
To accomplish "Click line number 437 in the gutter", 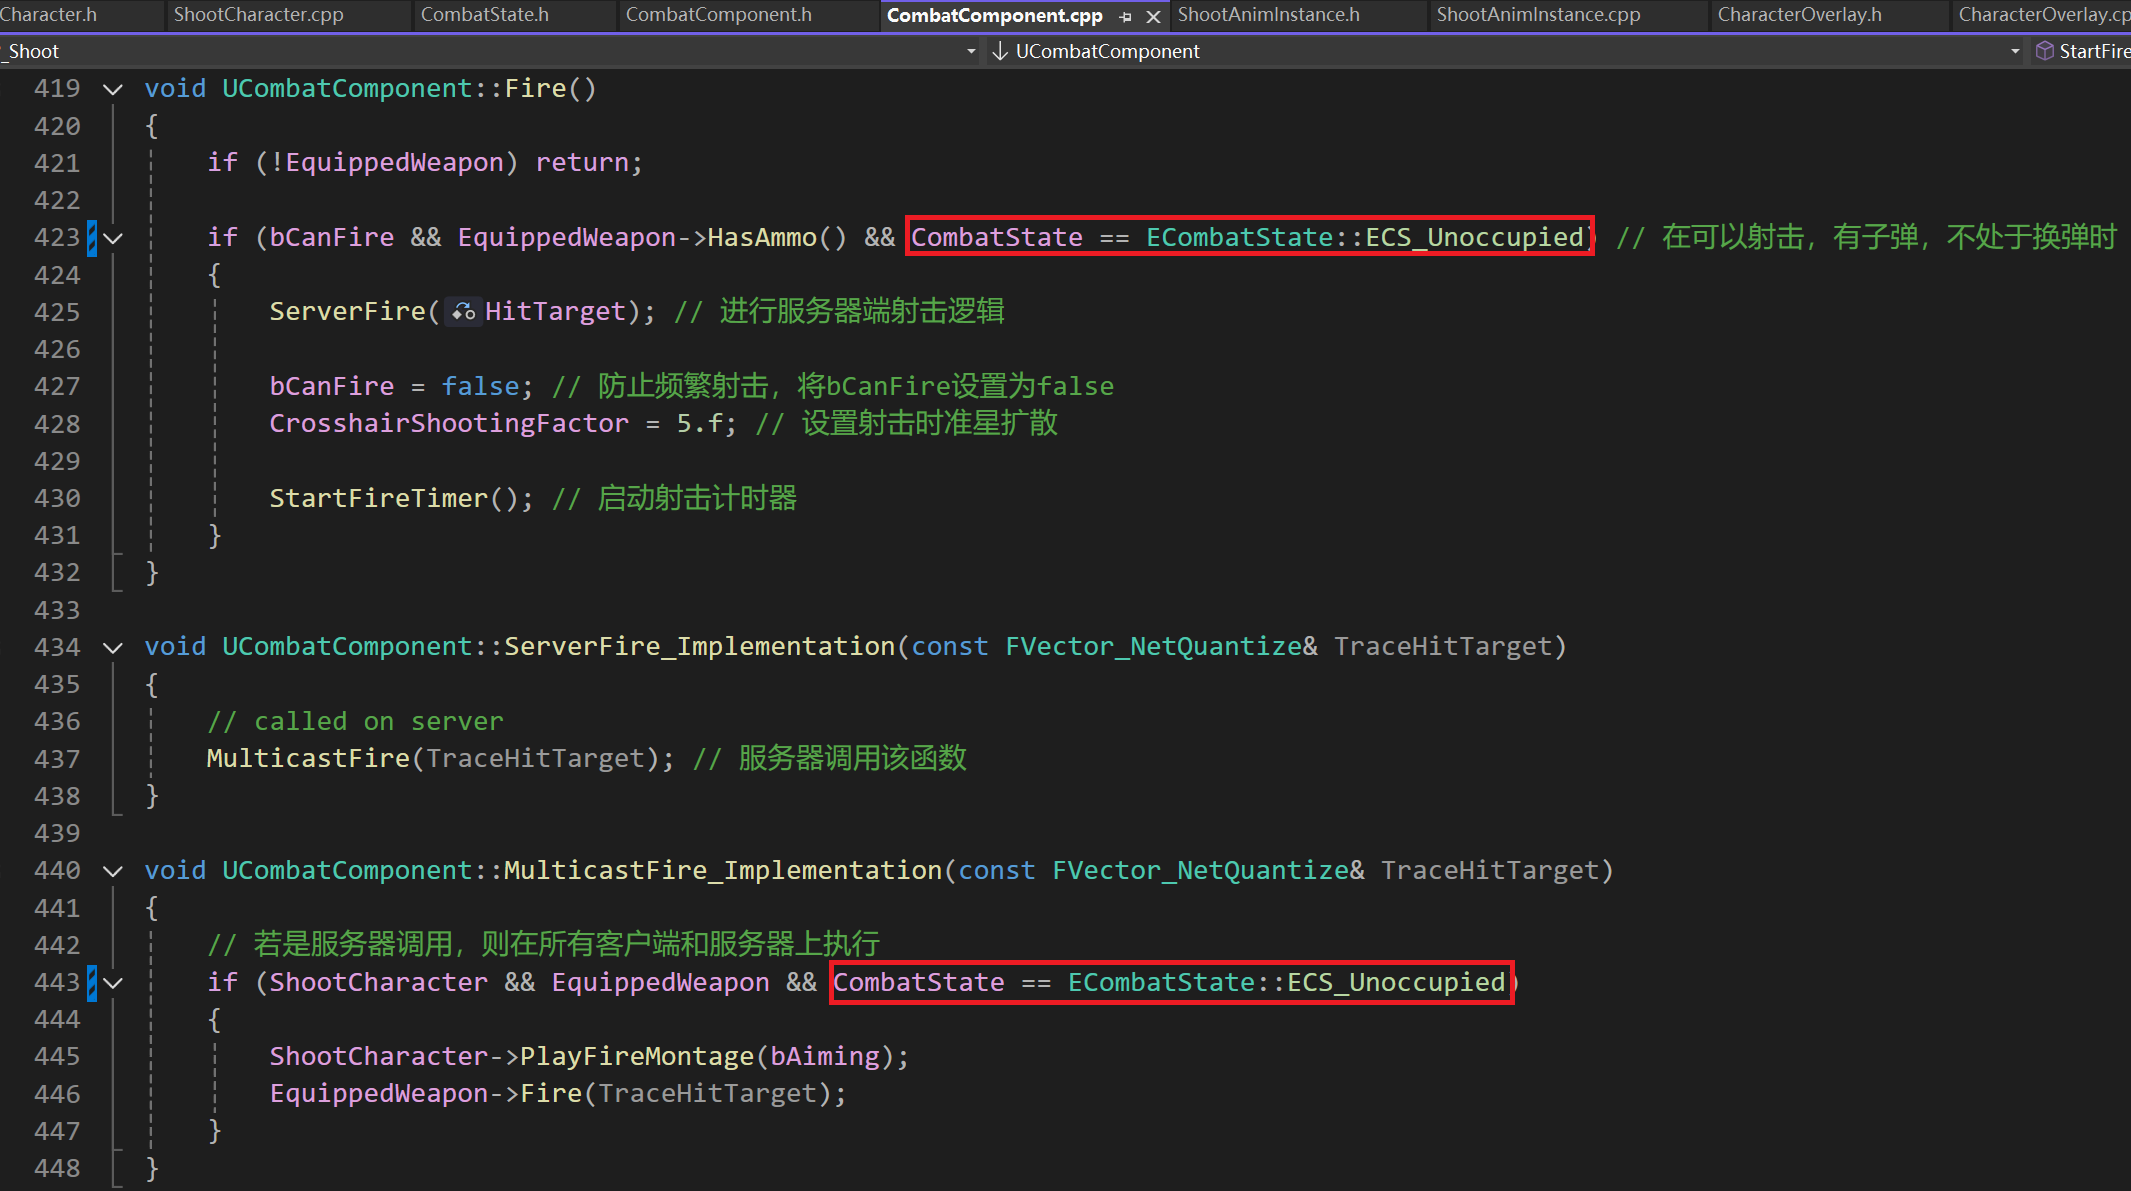I will pos(57,759).
